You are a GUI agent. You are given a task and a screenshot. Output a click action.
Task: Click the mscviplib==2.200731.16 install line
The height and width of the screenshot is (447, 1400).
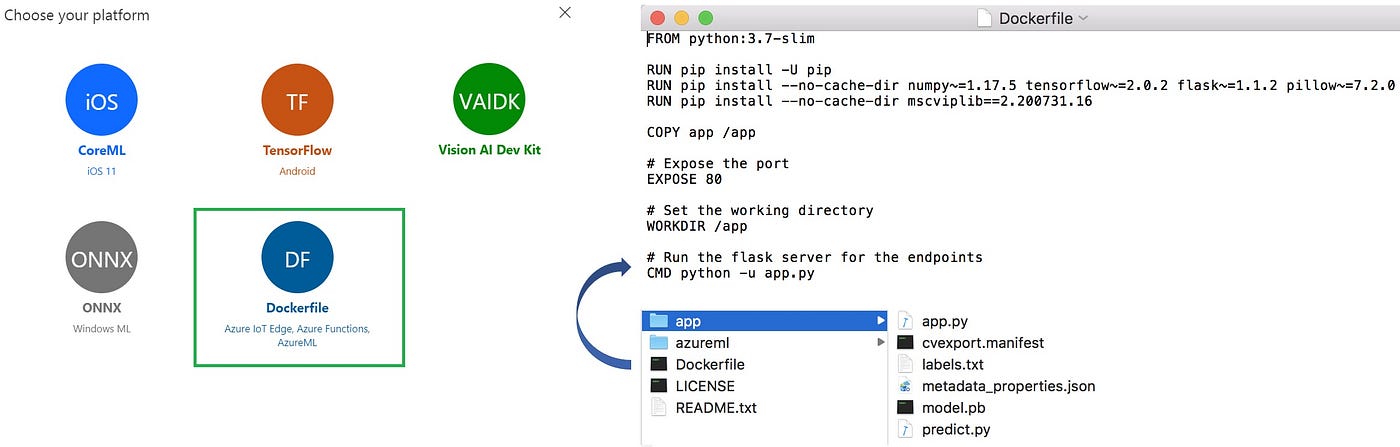[x=869, y=101]
